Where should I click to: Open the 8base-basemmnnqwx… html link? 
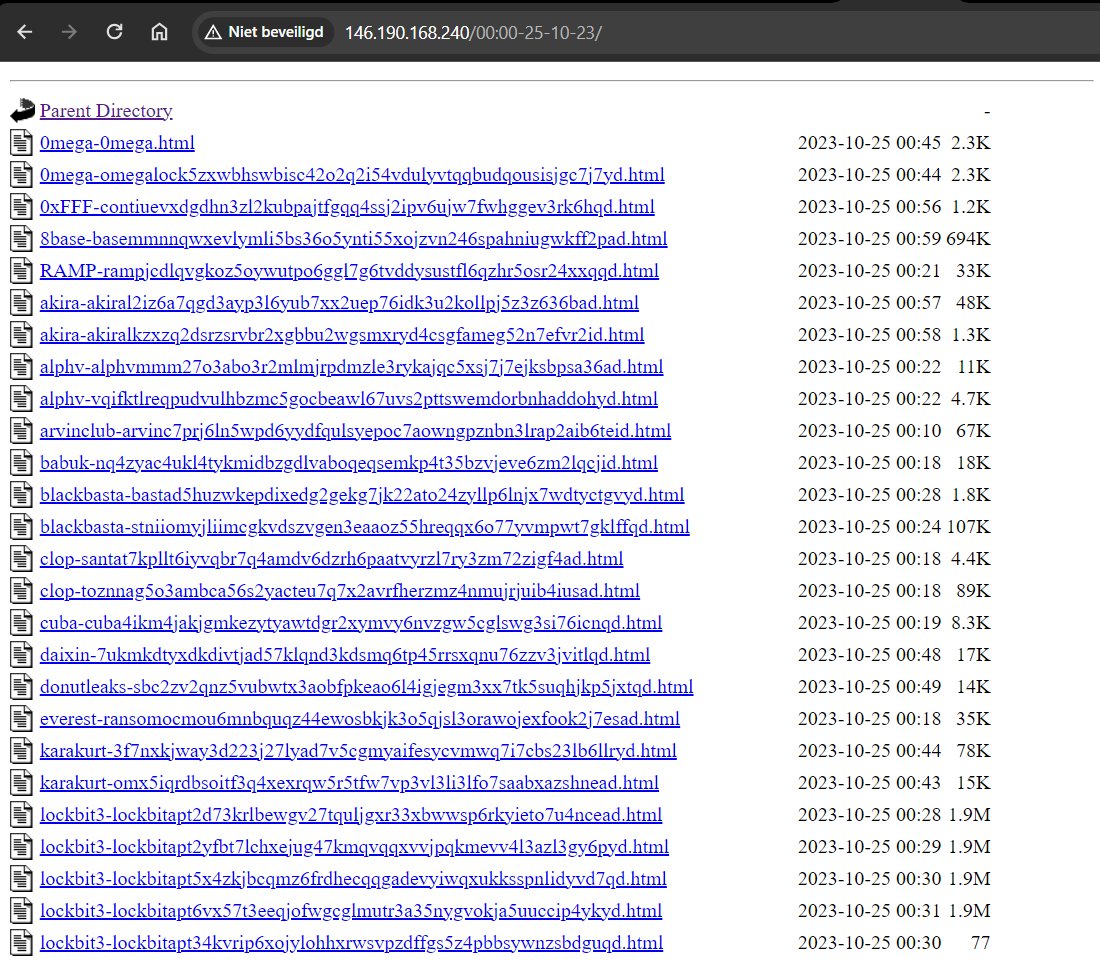pos(354,239)
